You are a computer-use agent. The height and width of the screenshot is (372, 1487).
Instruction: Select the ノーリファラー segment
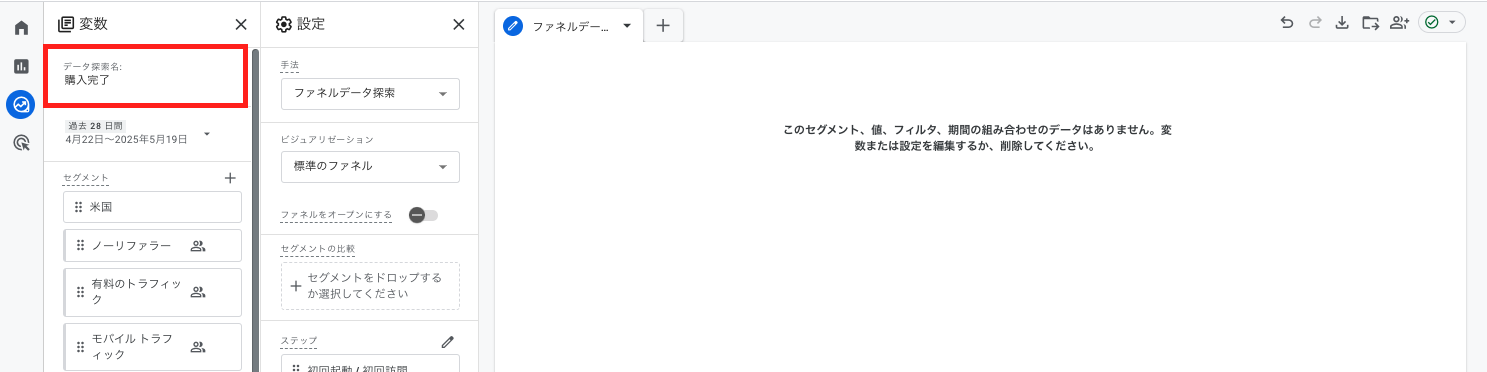coord(152,245)
